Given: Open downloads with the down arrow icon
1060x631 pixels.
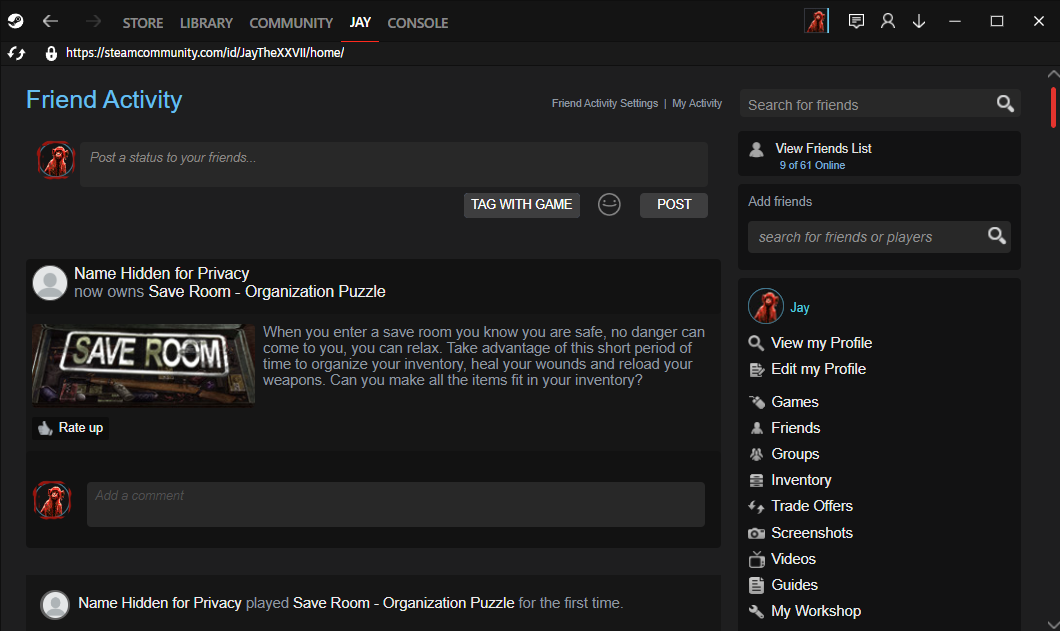Looking at the screenshot, I should pyautogui.click(x=919, y=22).
